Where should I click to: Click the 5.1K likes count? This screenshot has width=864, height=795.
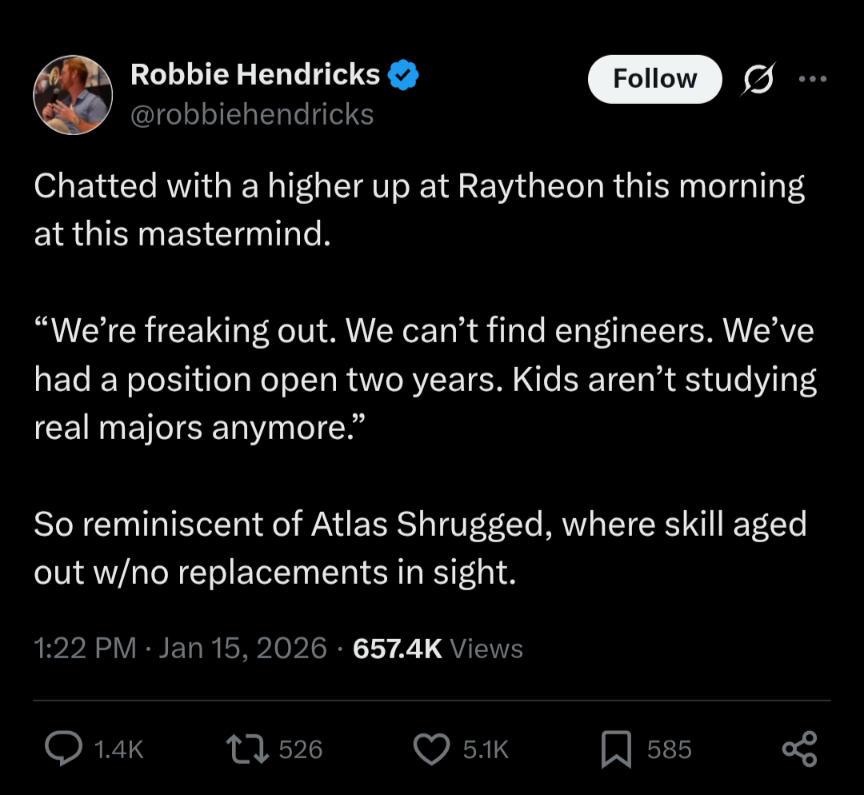tap(486, 749)
